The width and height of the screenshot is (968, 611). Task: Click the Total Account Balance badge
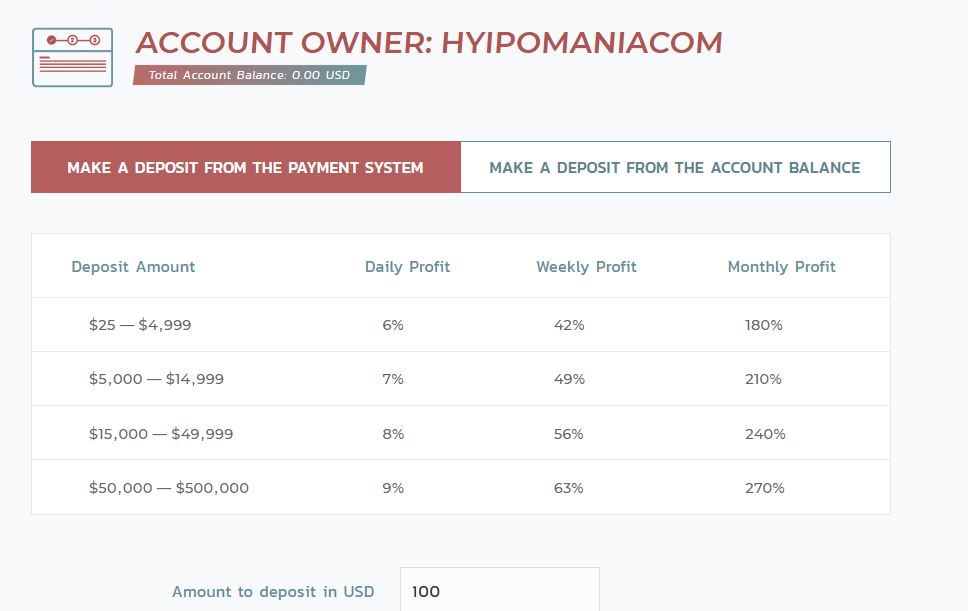(249, 75)
